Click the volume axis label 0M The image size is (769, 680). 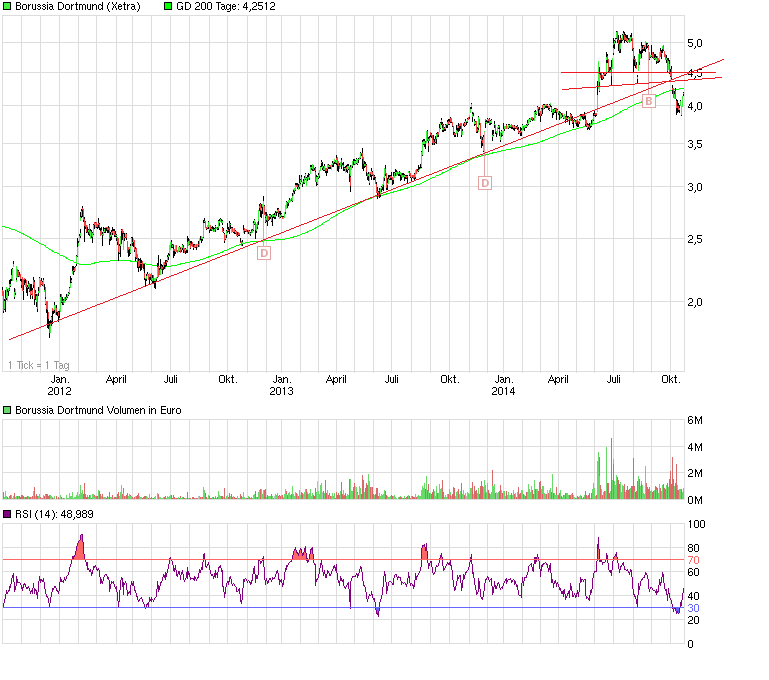point(695,500)
